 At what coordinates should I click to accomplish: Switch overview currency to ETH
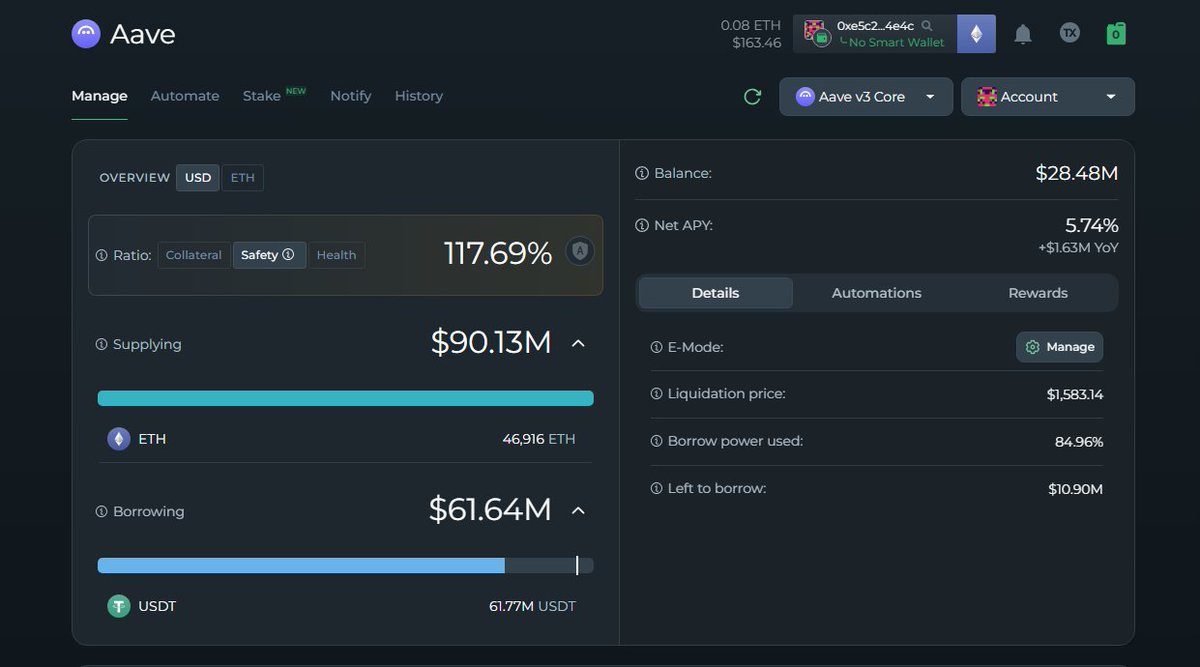[242, 177]
